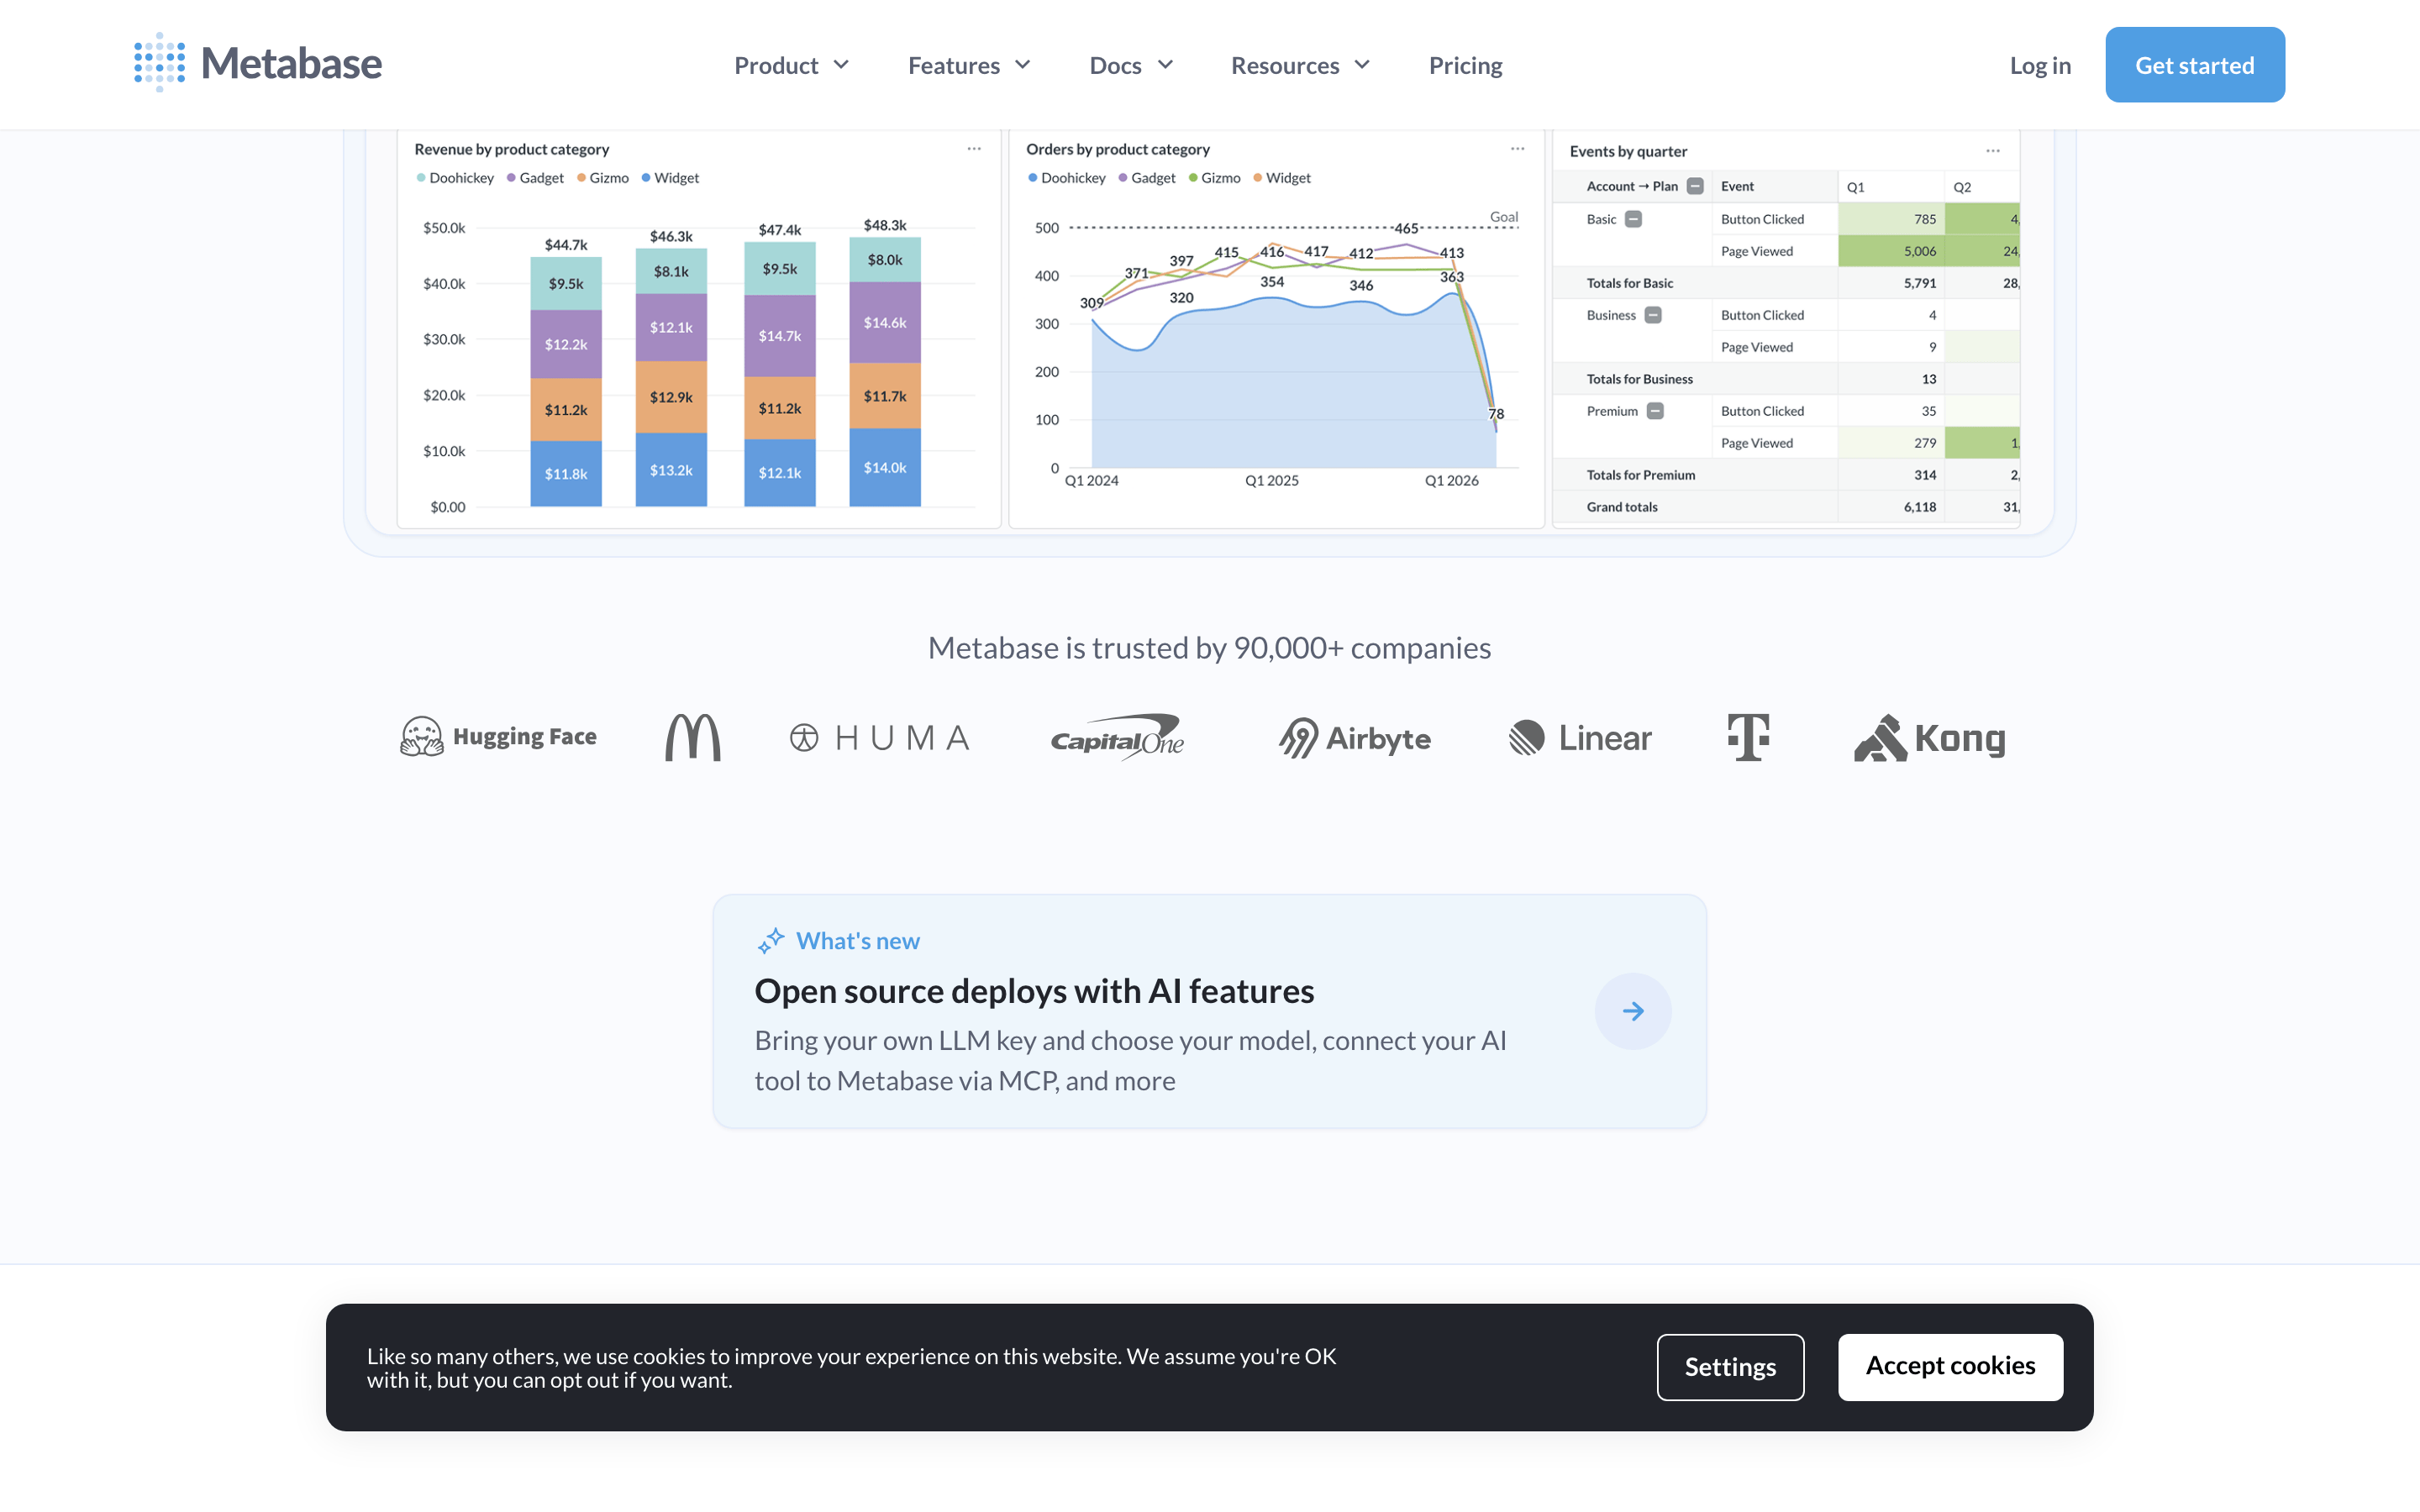This screenshot has width=2420, height=1512.
Task: Collapse the Business plan rows
Action: click(x=1653, y=315)
